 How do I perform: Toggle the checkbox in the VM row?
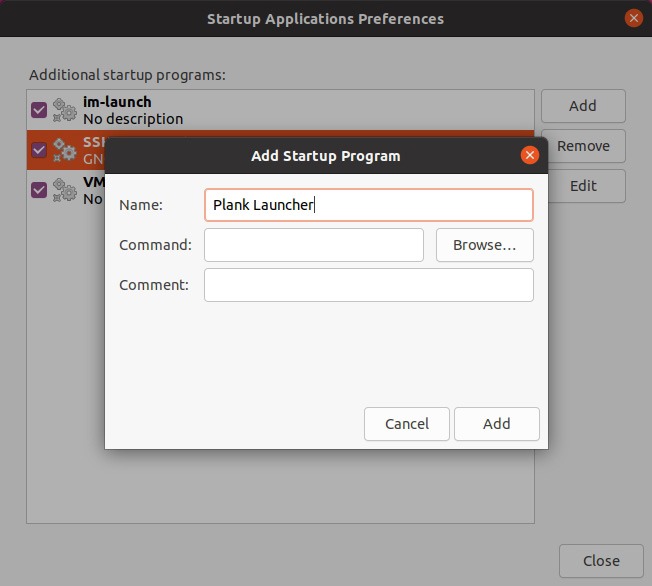pos(39,190)
